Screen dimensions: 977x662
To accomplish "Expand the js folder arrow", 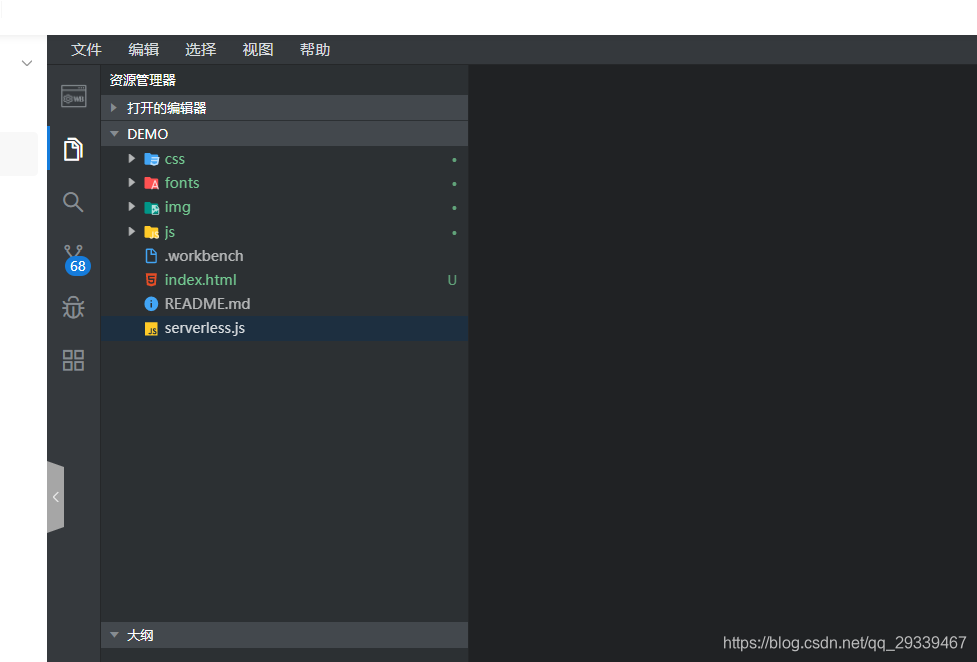I will pos(131,231).
